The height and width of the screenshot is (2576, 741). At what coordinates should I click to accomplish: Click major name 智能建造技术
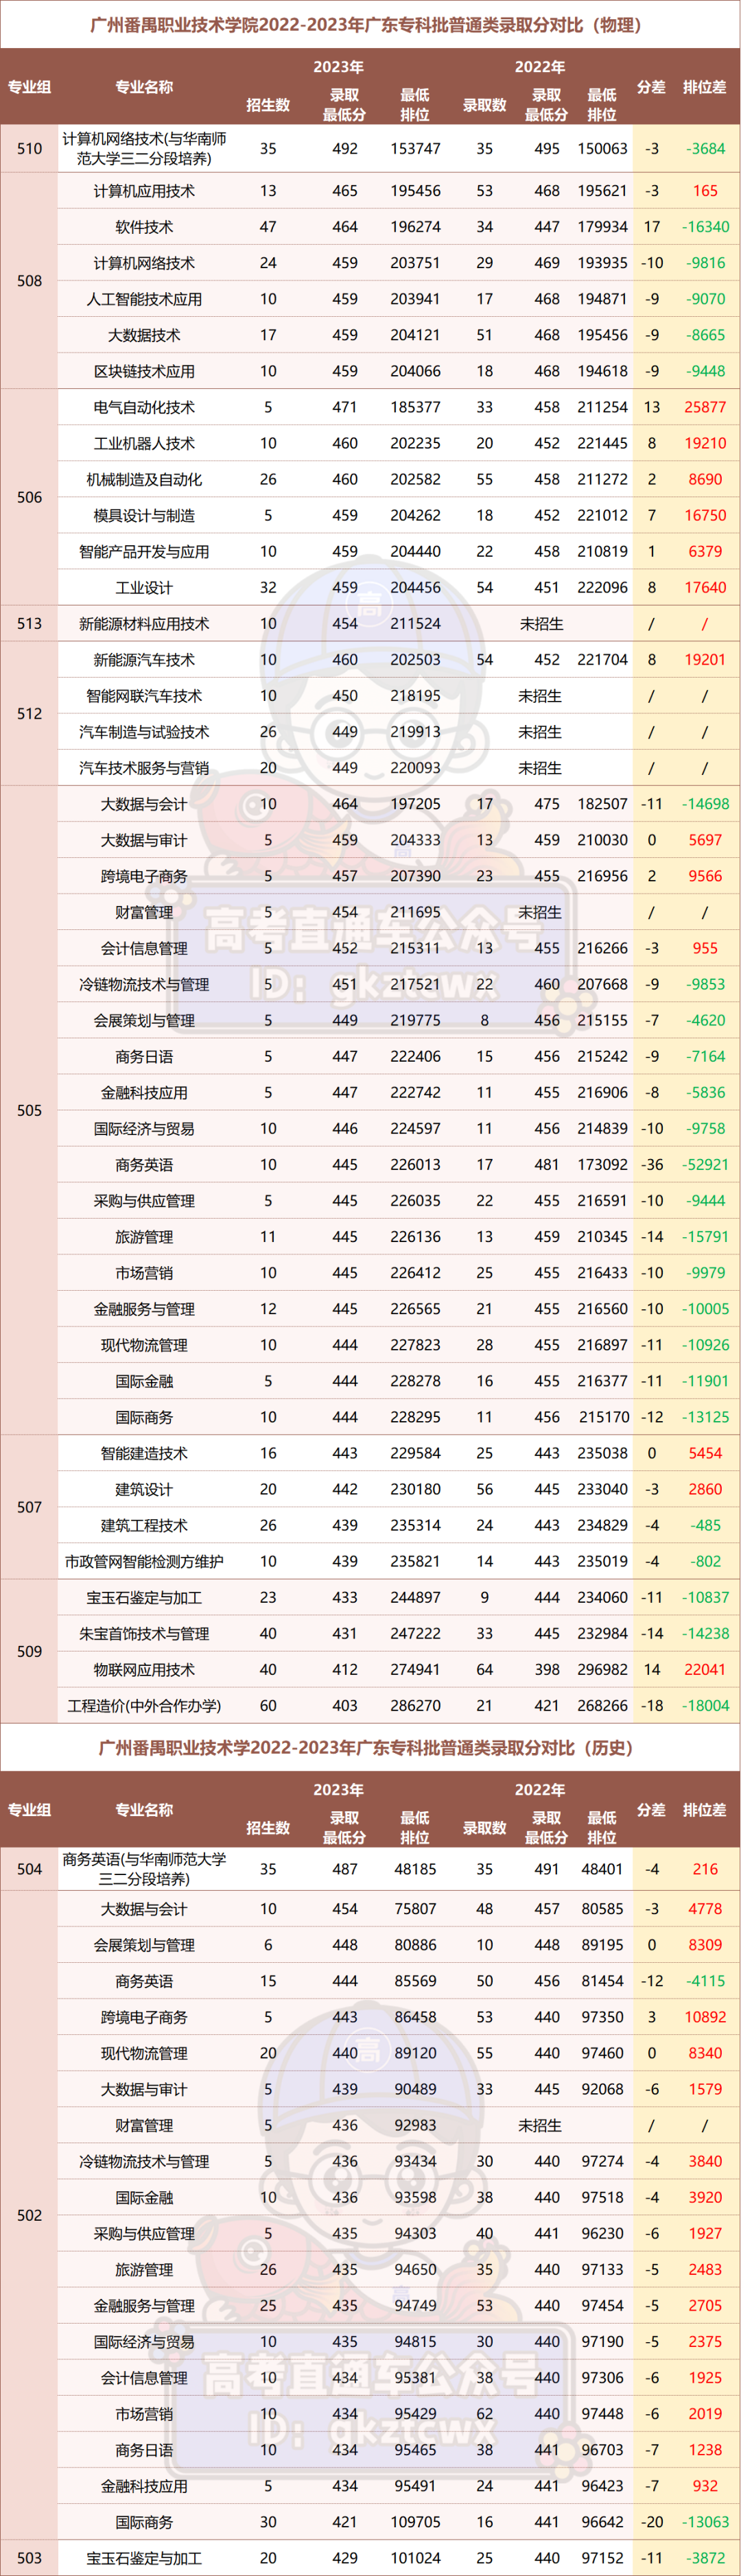(x=144, y=1453)
